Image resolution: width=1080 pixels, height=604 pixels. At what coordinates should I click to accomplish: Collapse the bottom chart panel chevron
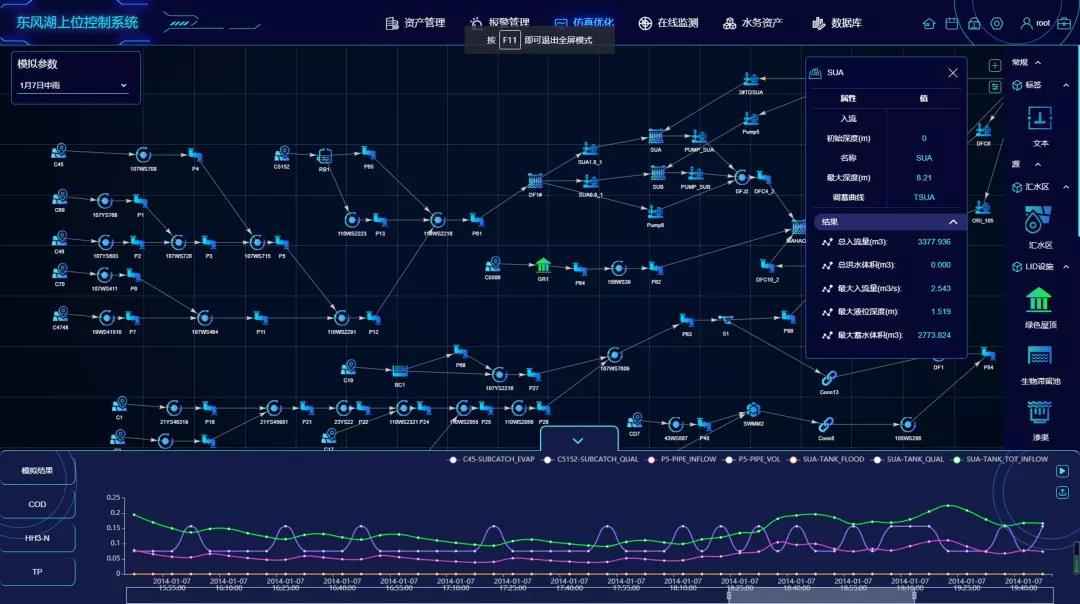point(578,440)
